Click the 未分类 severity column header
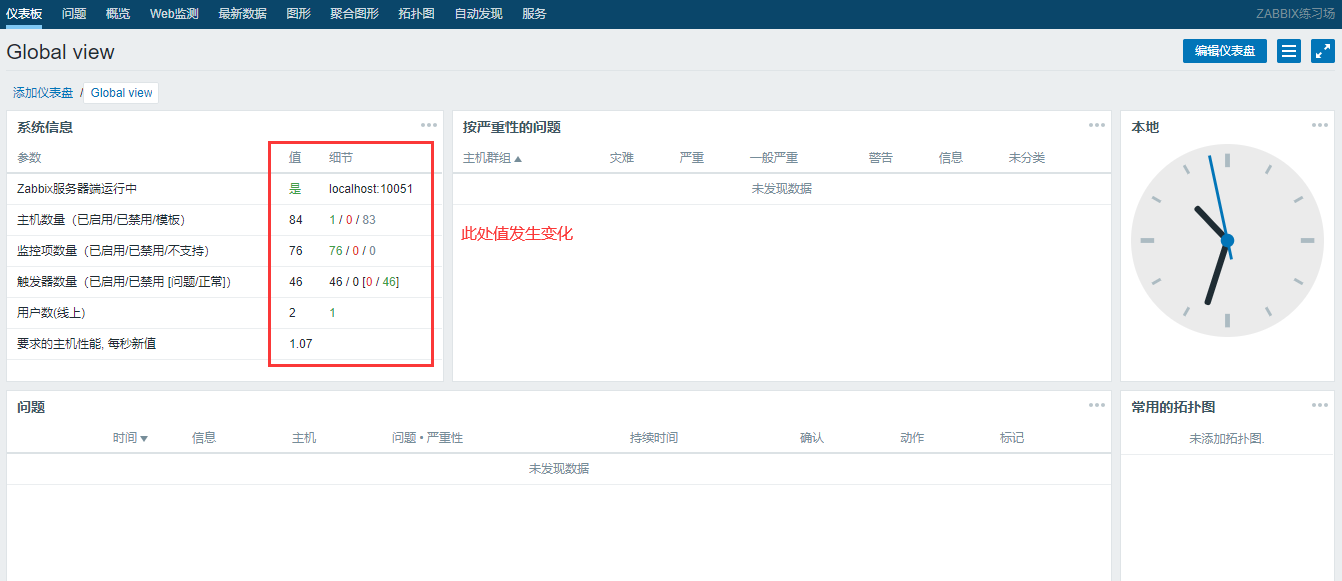This screenshot has width=1342, height=581. tap(1027, 158)
